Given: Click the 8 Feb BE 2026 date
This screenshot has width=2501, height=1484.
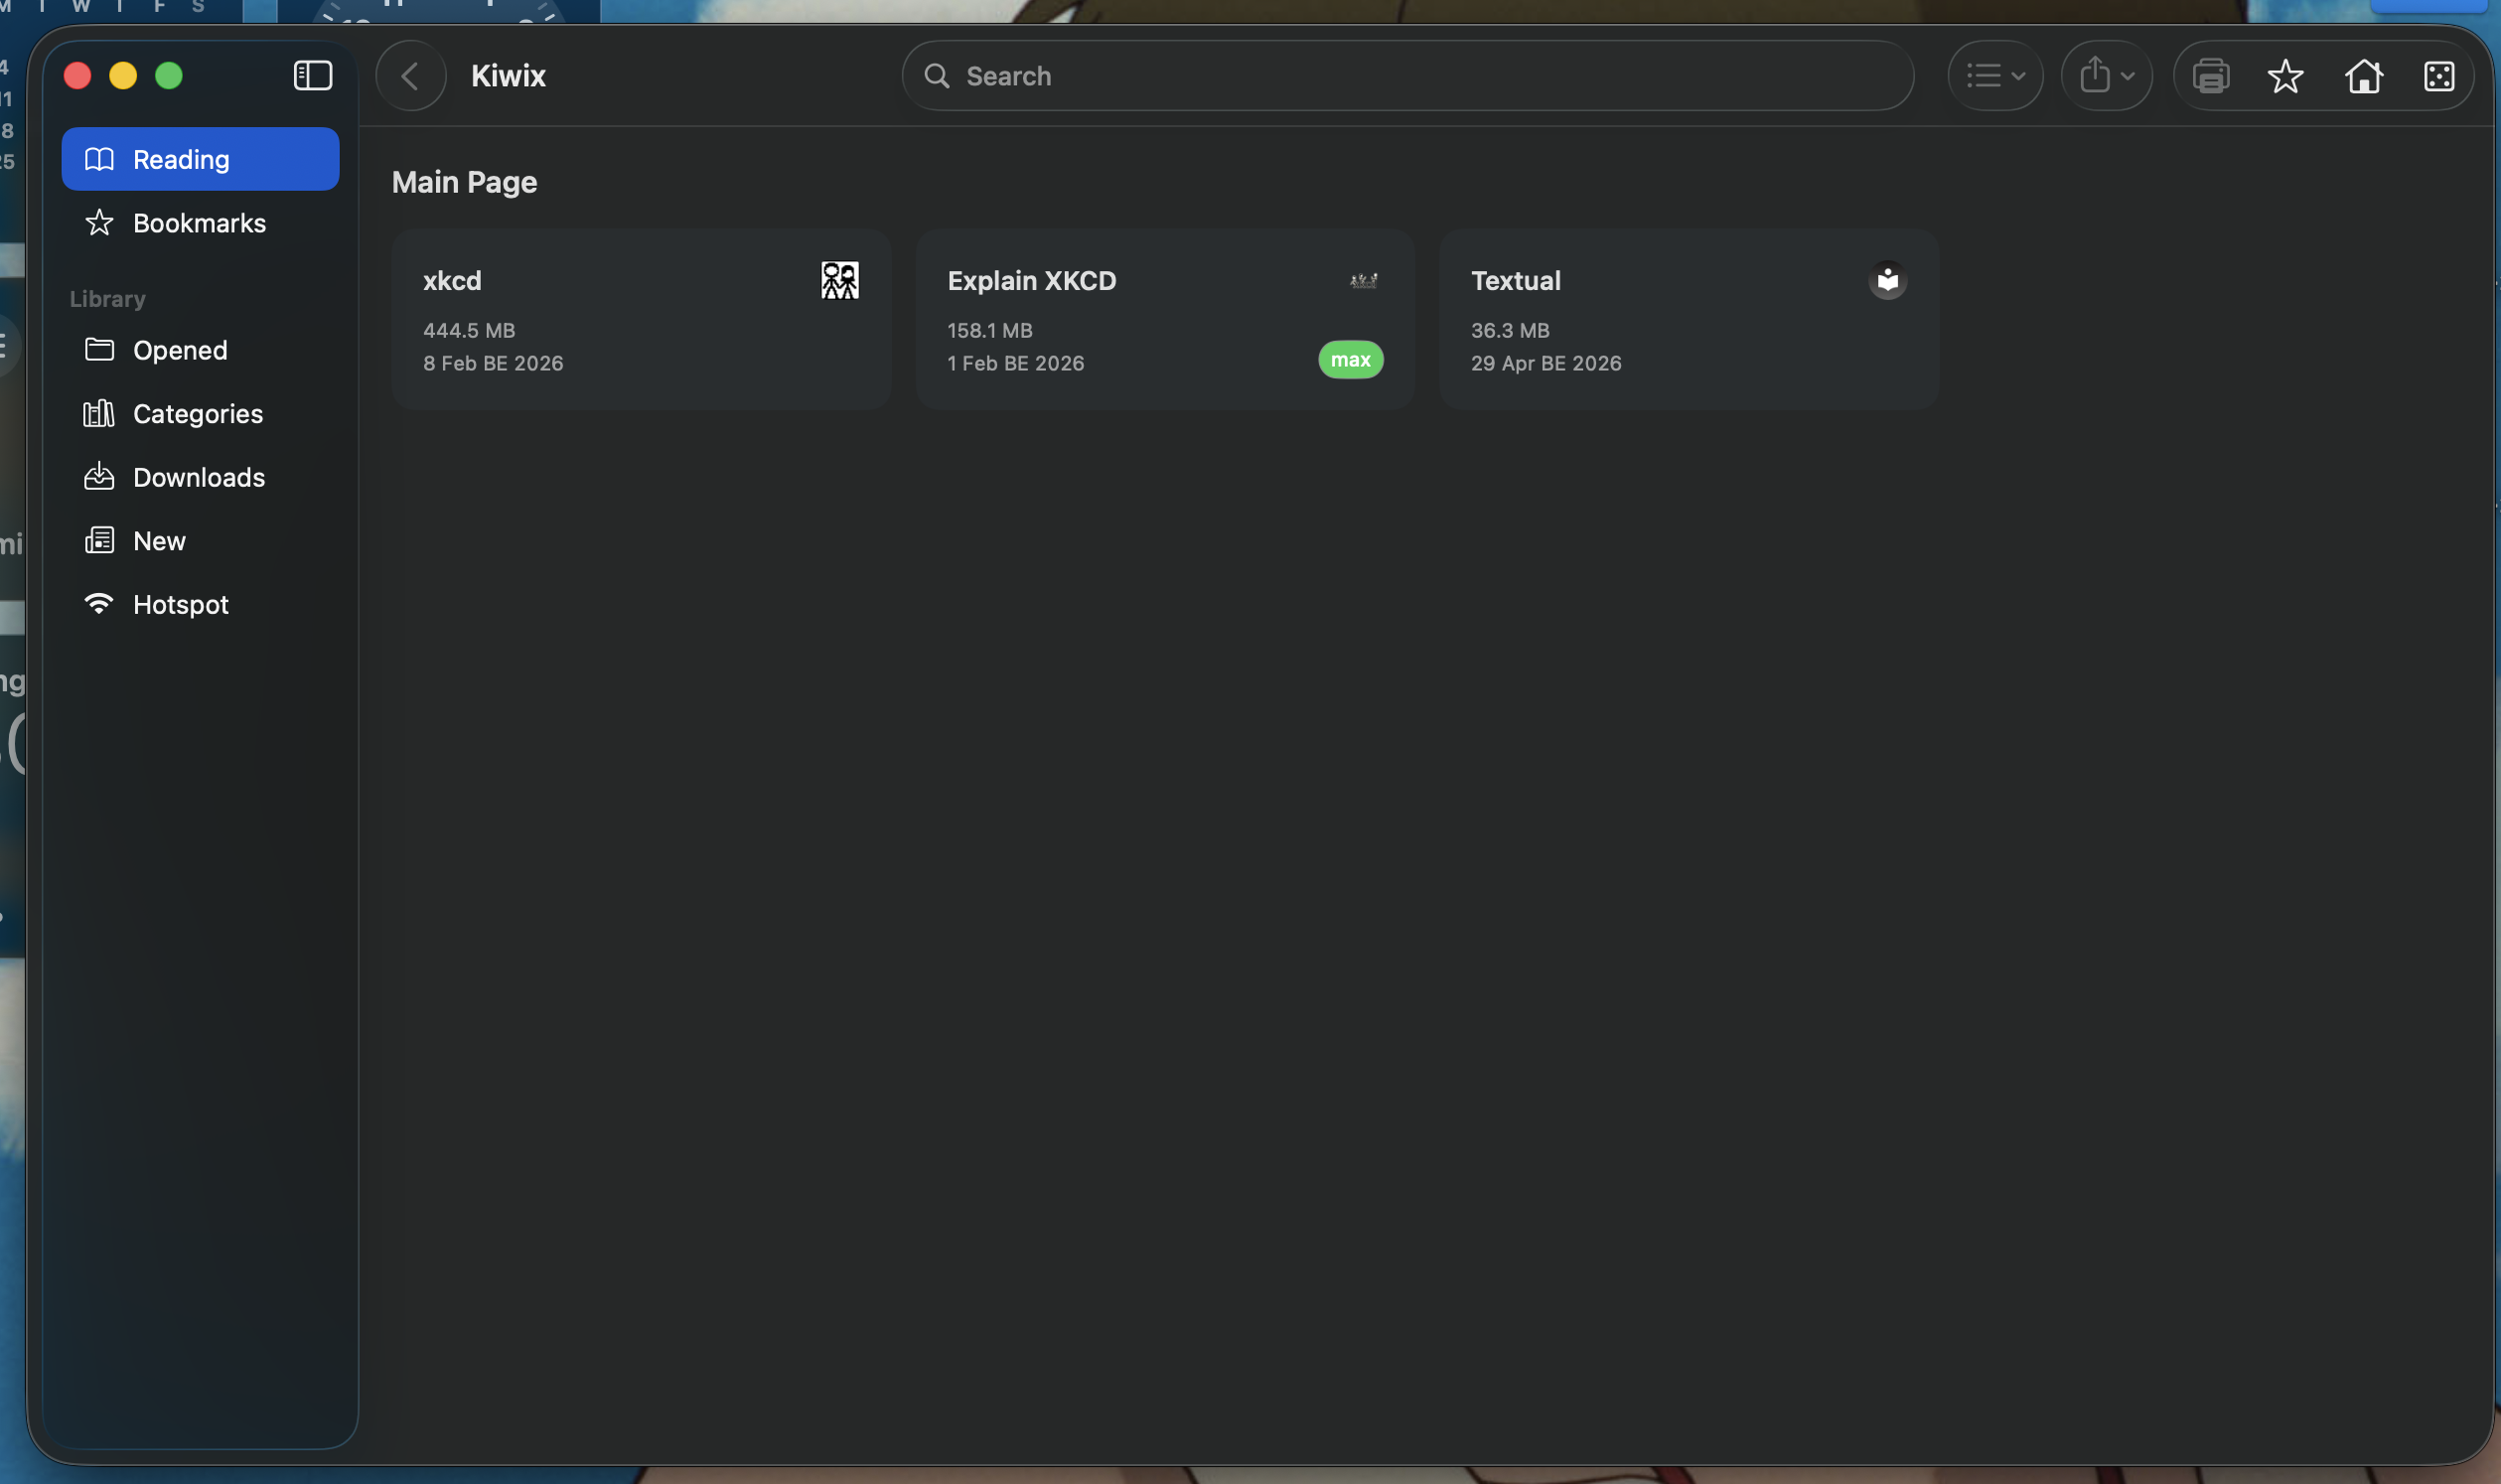Looking at the screenshot, I should click(x=493, y=363).
